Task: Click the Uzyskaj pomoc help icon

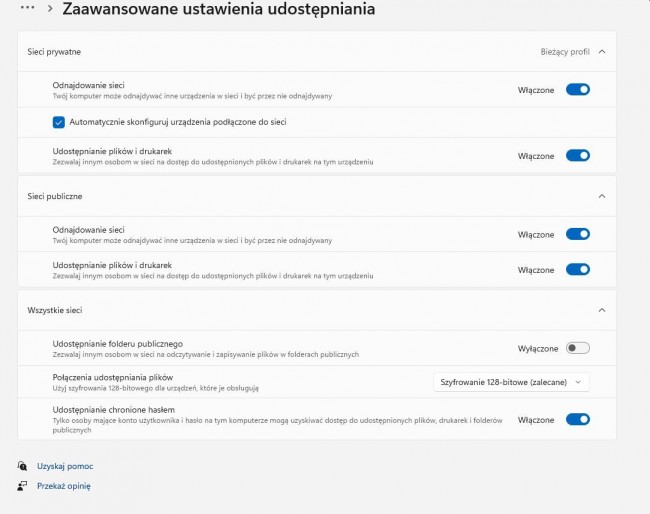Action: click(x=22, y=466)
